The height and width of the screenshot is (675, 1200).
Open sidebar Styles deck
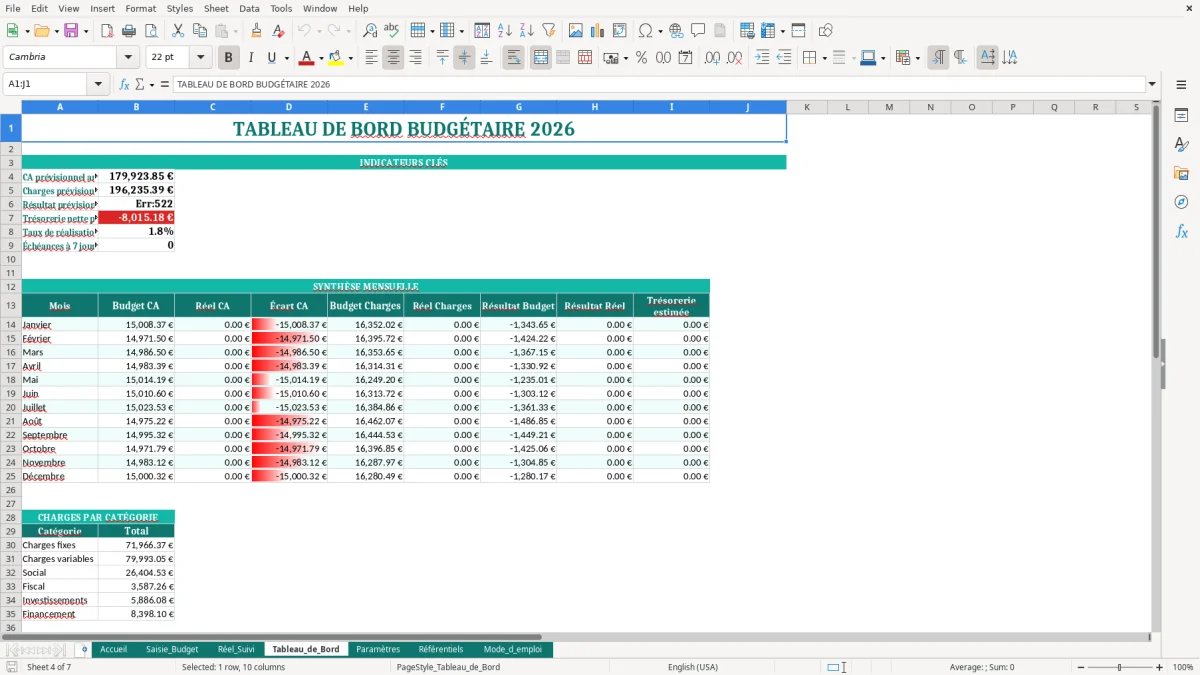1181,145
